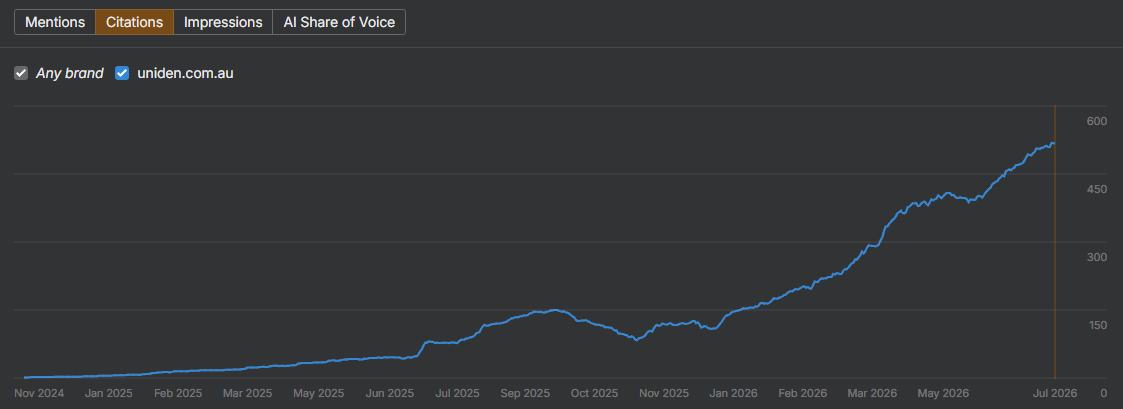Toggle the uniden.com.au checkbox
This screenshot has height=409, width=1123.
pos(122,73)
